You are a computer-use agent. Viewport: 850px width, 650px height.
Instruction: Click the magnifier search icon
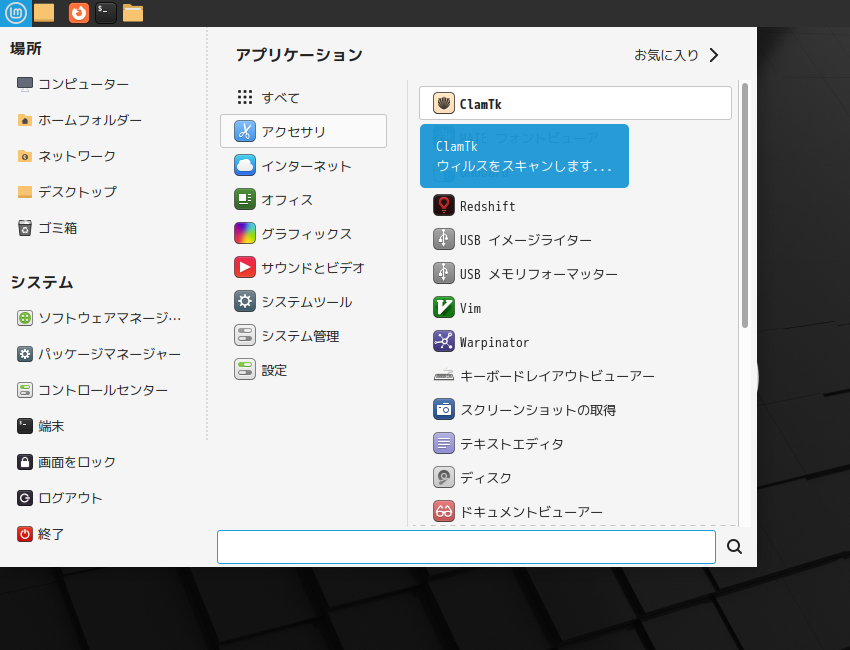point(735,546)
